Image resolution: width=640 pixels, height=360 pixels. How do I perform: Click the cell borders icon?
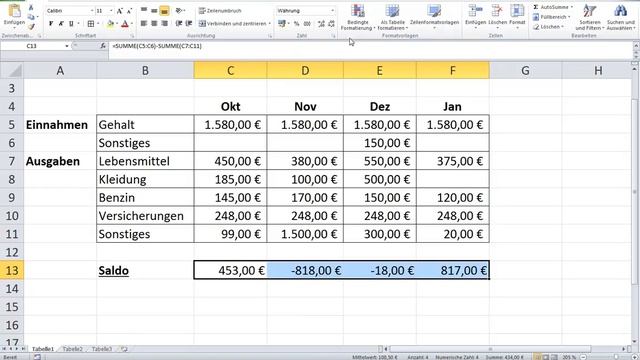coord(91,24)
